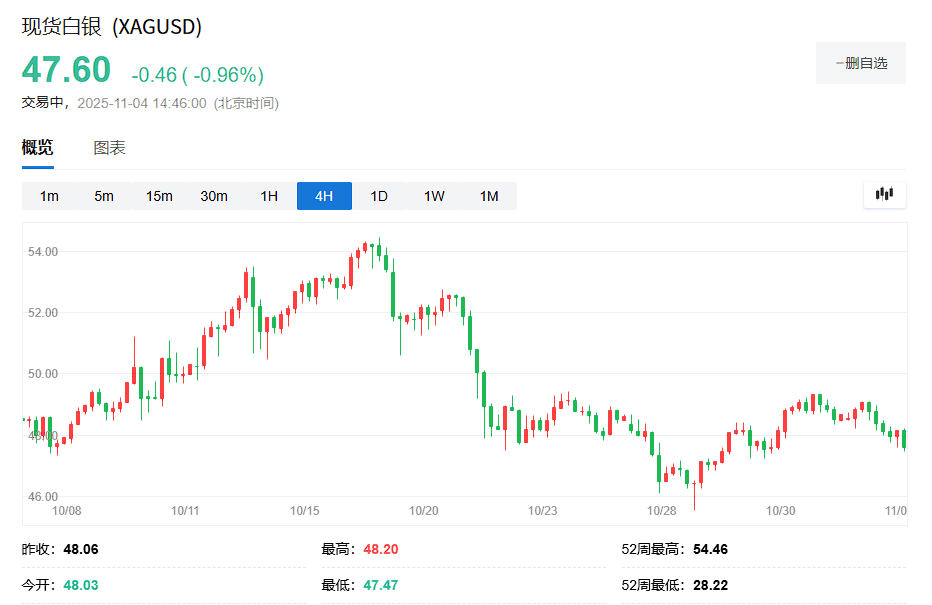Viewport: 932px width, 605px height.
Task: Switch to the 概览 tab
Action: (x=38, y=148)
